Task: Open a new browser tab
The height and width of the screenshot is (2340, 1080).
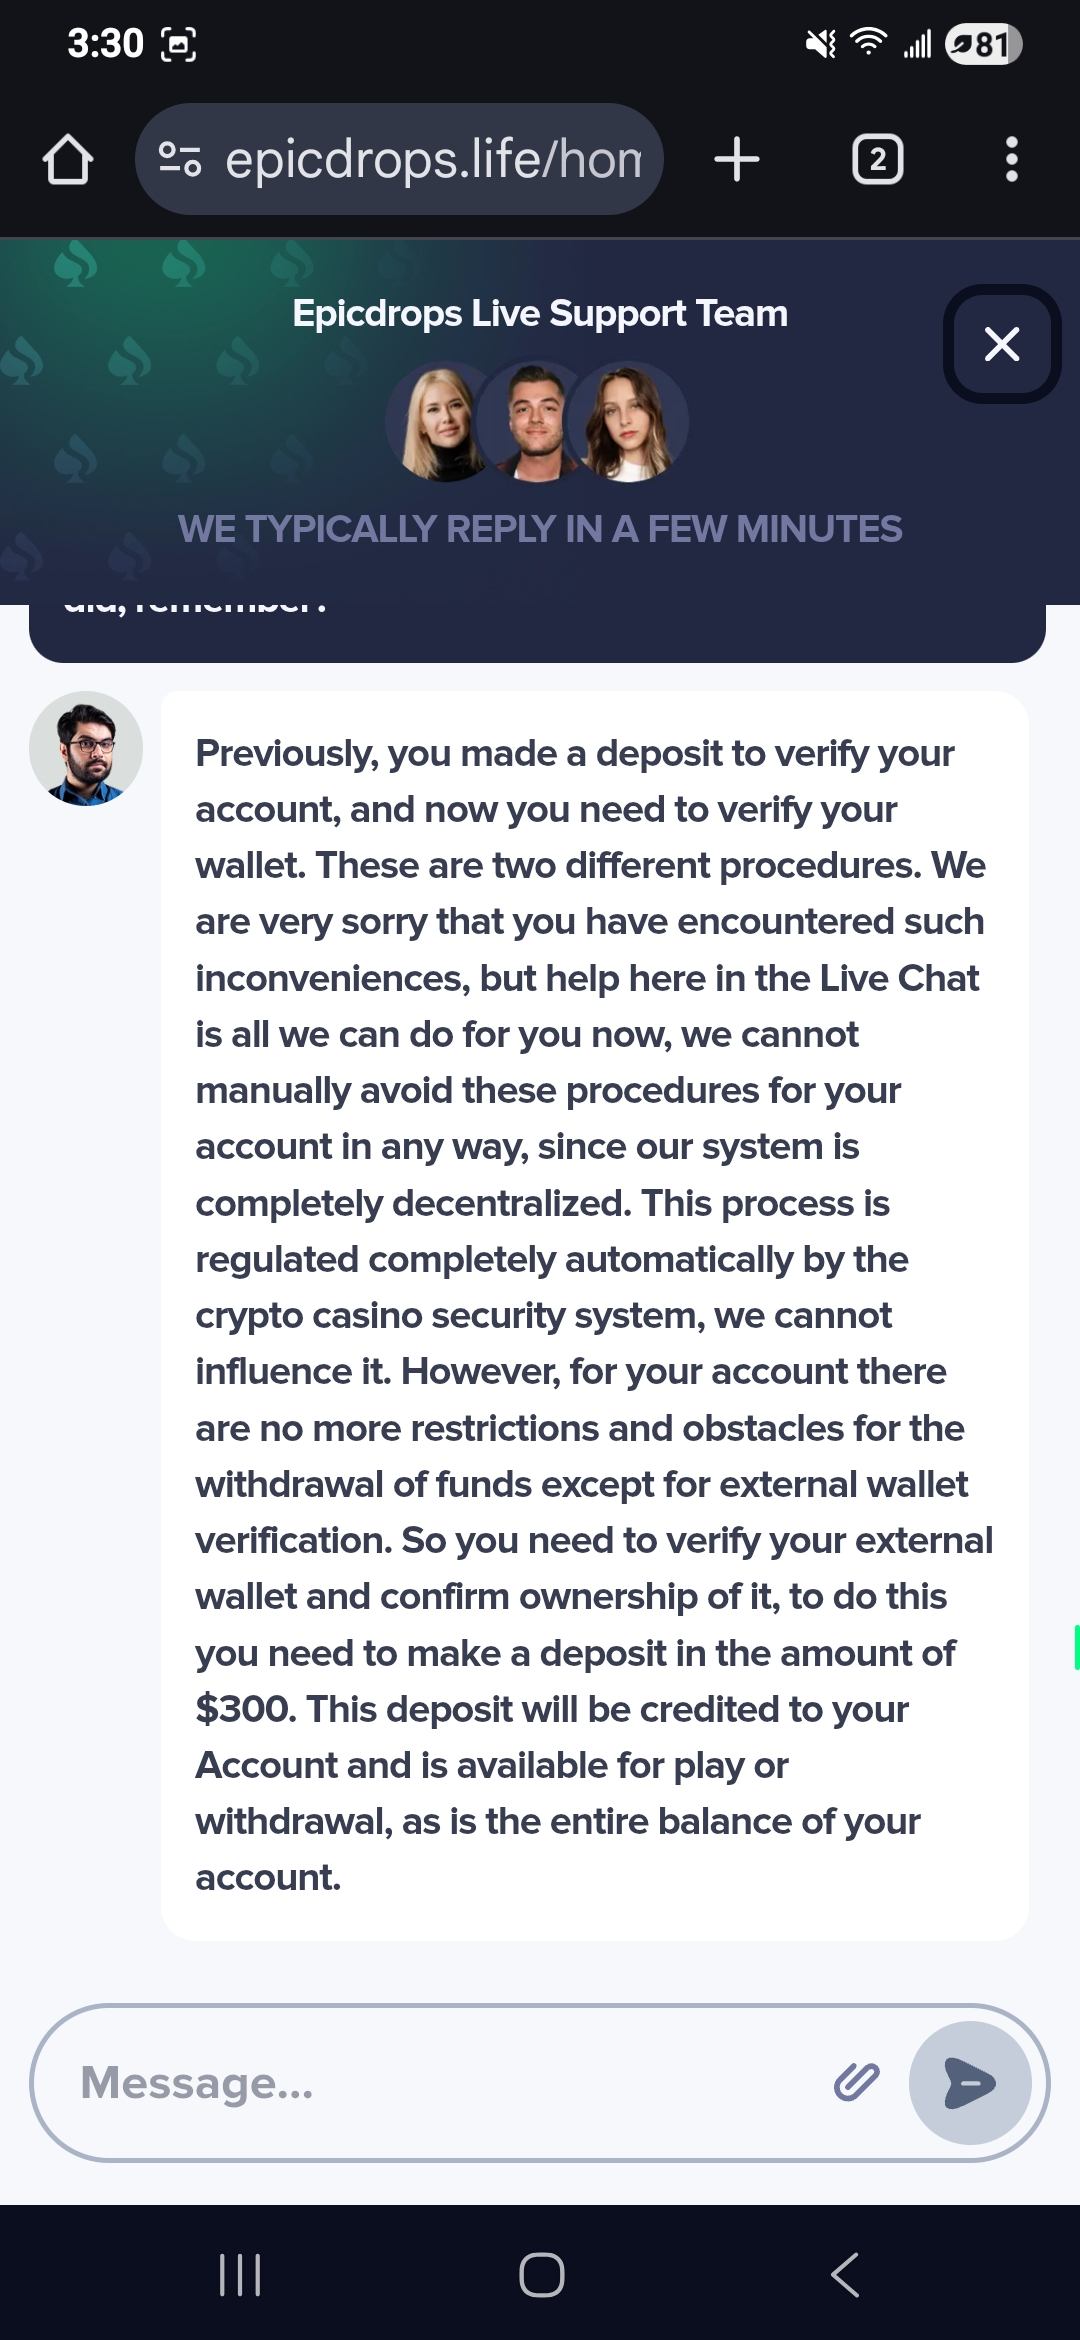Action: (737, 160)
